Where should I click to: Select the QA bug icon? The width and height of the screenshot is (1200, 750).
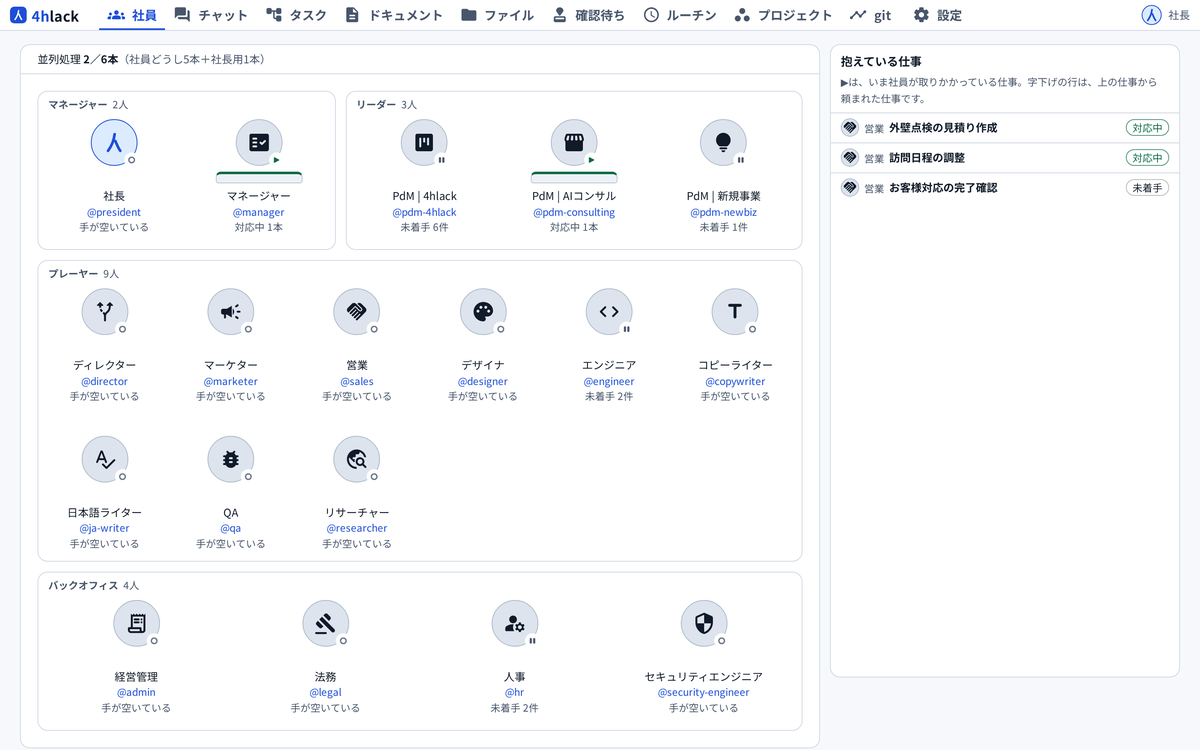point(231,459)
